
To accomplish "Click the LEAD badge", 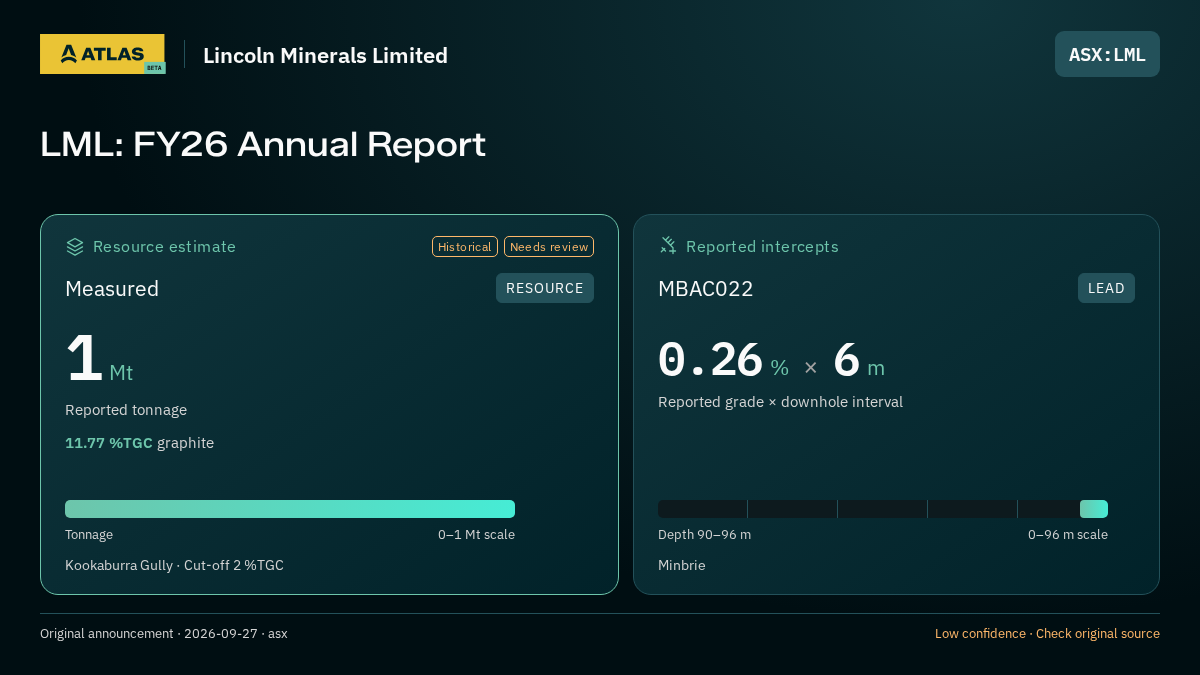I will click(1106, 288).
